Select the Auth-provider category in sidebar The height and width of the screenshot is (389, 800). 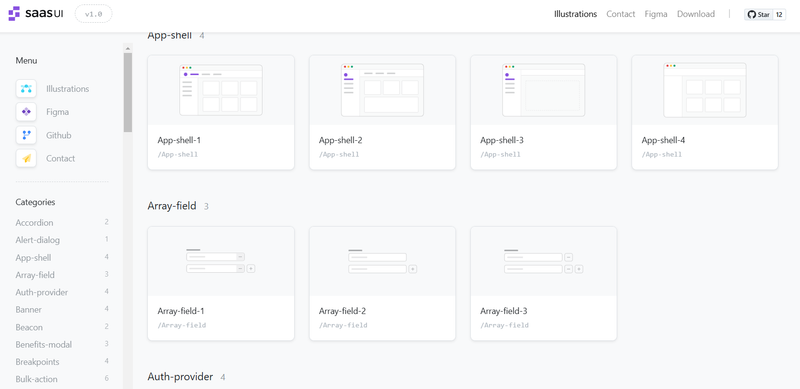coord(41,293)
